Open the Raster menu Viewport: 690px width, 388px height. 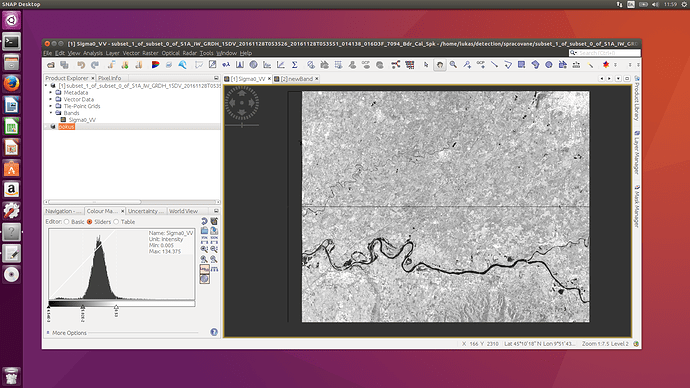[150, 53]
